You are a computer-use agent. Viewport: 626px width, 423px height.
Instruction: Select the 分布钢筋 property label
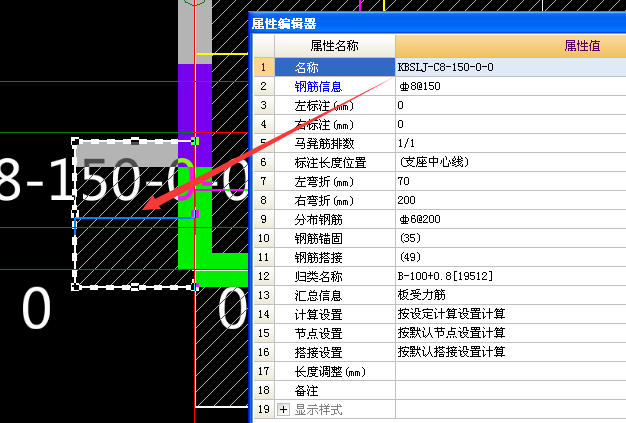pyautogui.click(x=318, y=220)
